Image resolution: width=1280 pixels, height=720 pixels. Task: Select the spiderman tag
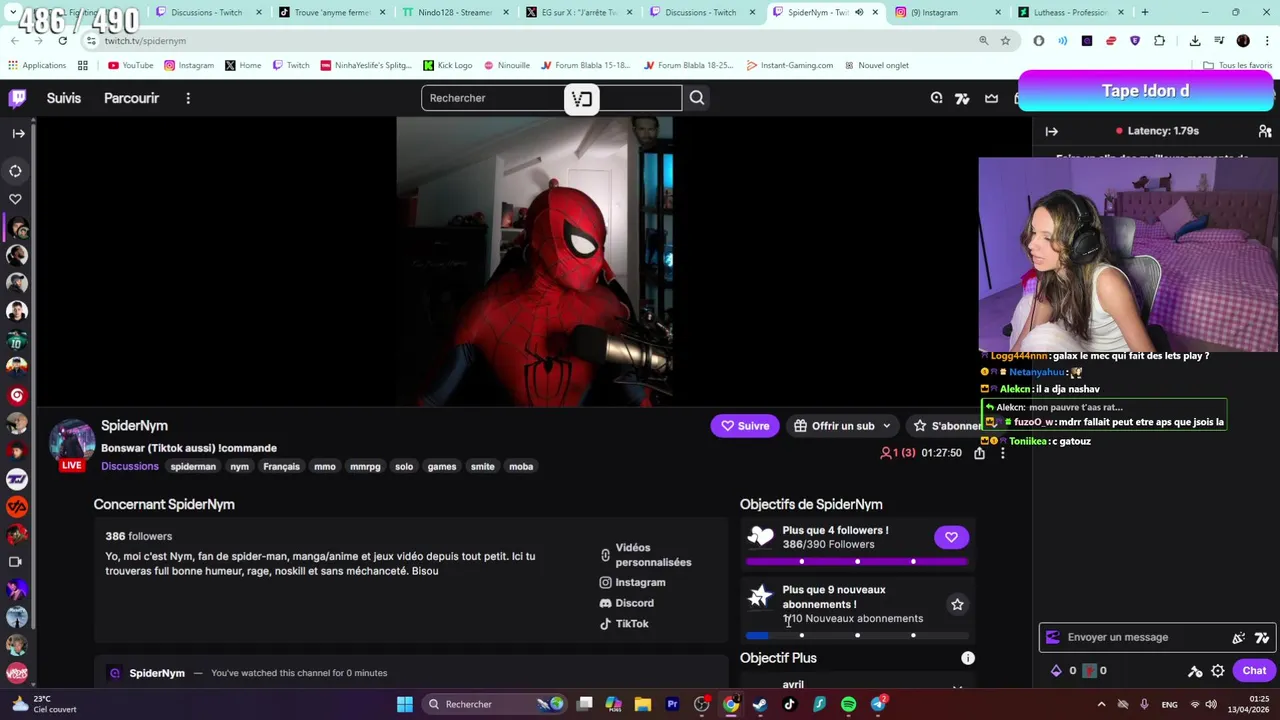(x=193, y=466)
